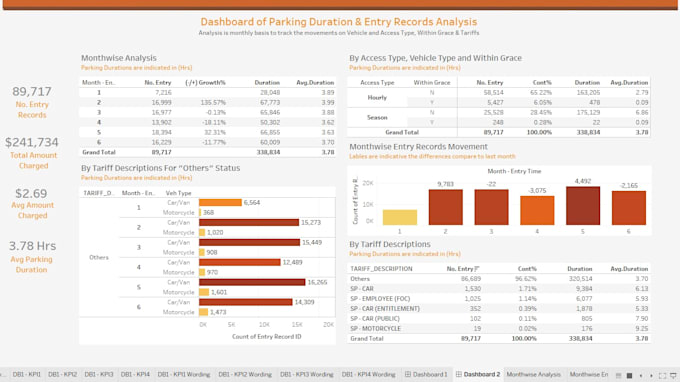Open the DB1 - KPI3 Wording tab
The width and height of the screenshot is (680, 382).
pos(307,374)
